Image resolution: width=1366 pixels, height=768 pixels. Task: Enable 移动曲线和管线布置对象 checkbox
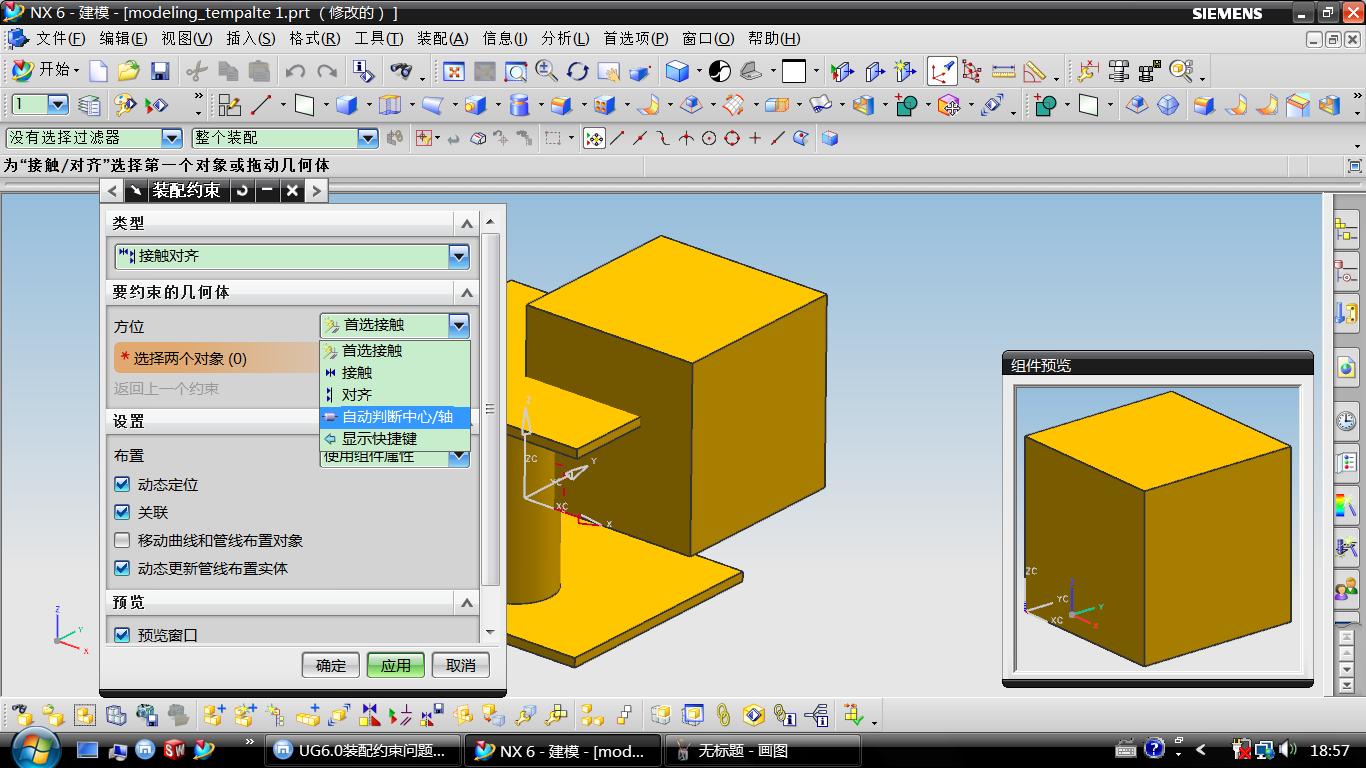coord(122,541)
